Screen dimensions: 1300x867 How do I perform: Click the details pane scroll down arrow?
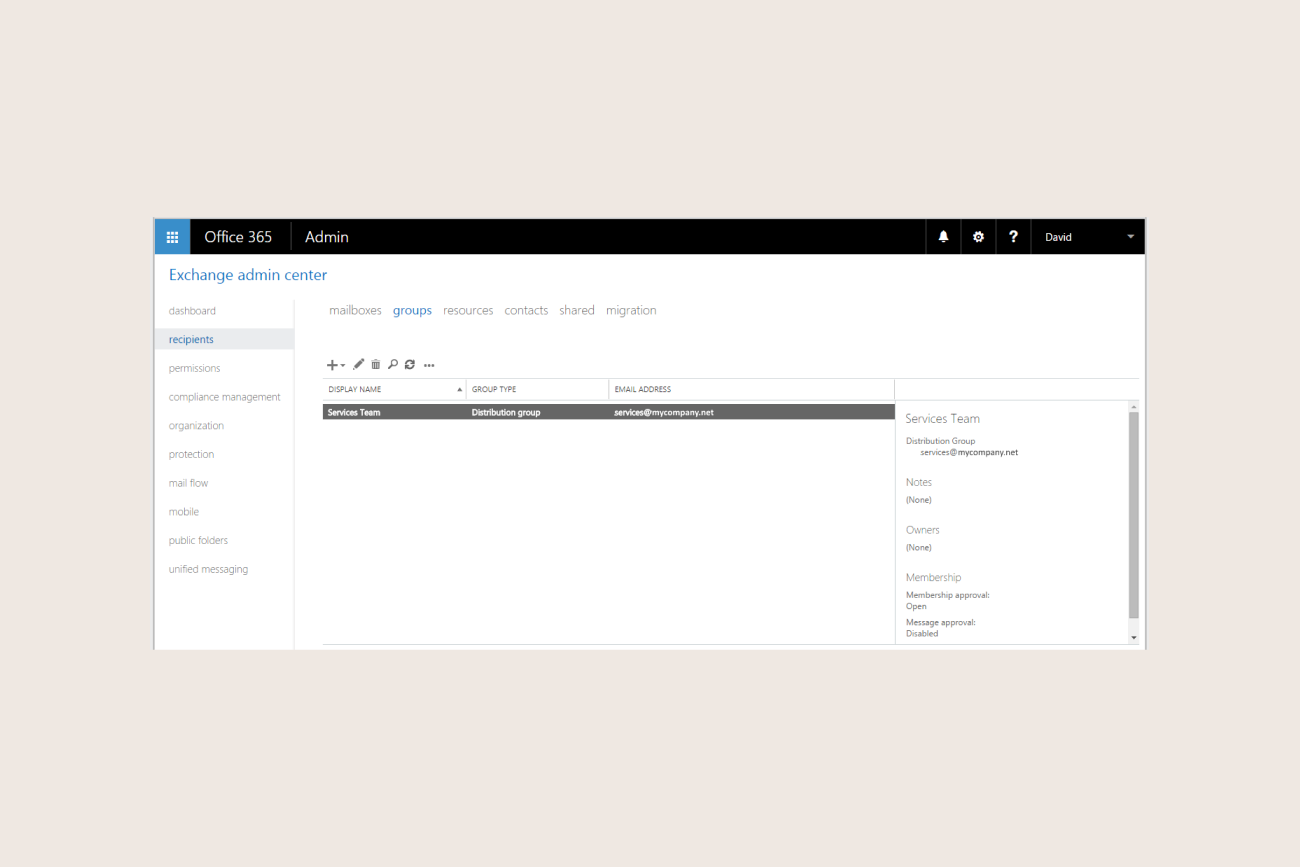[x=1133, y=637]
